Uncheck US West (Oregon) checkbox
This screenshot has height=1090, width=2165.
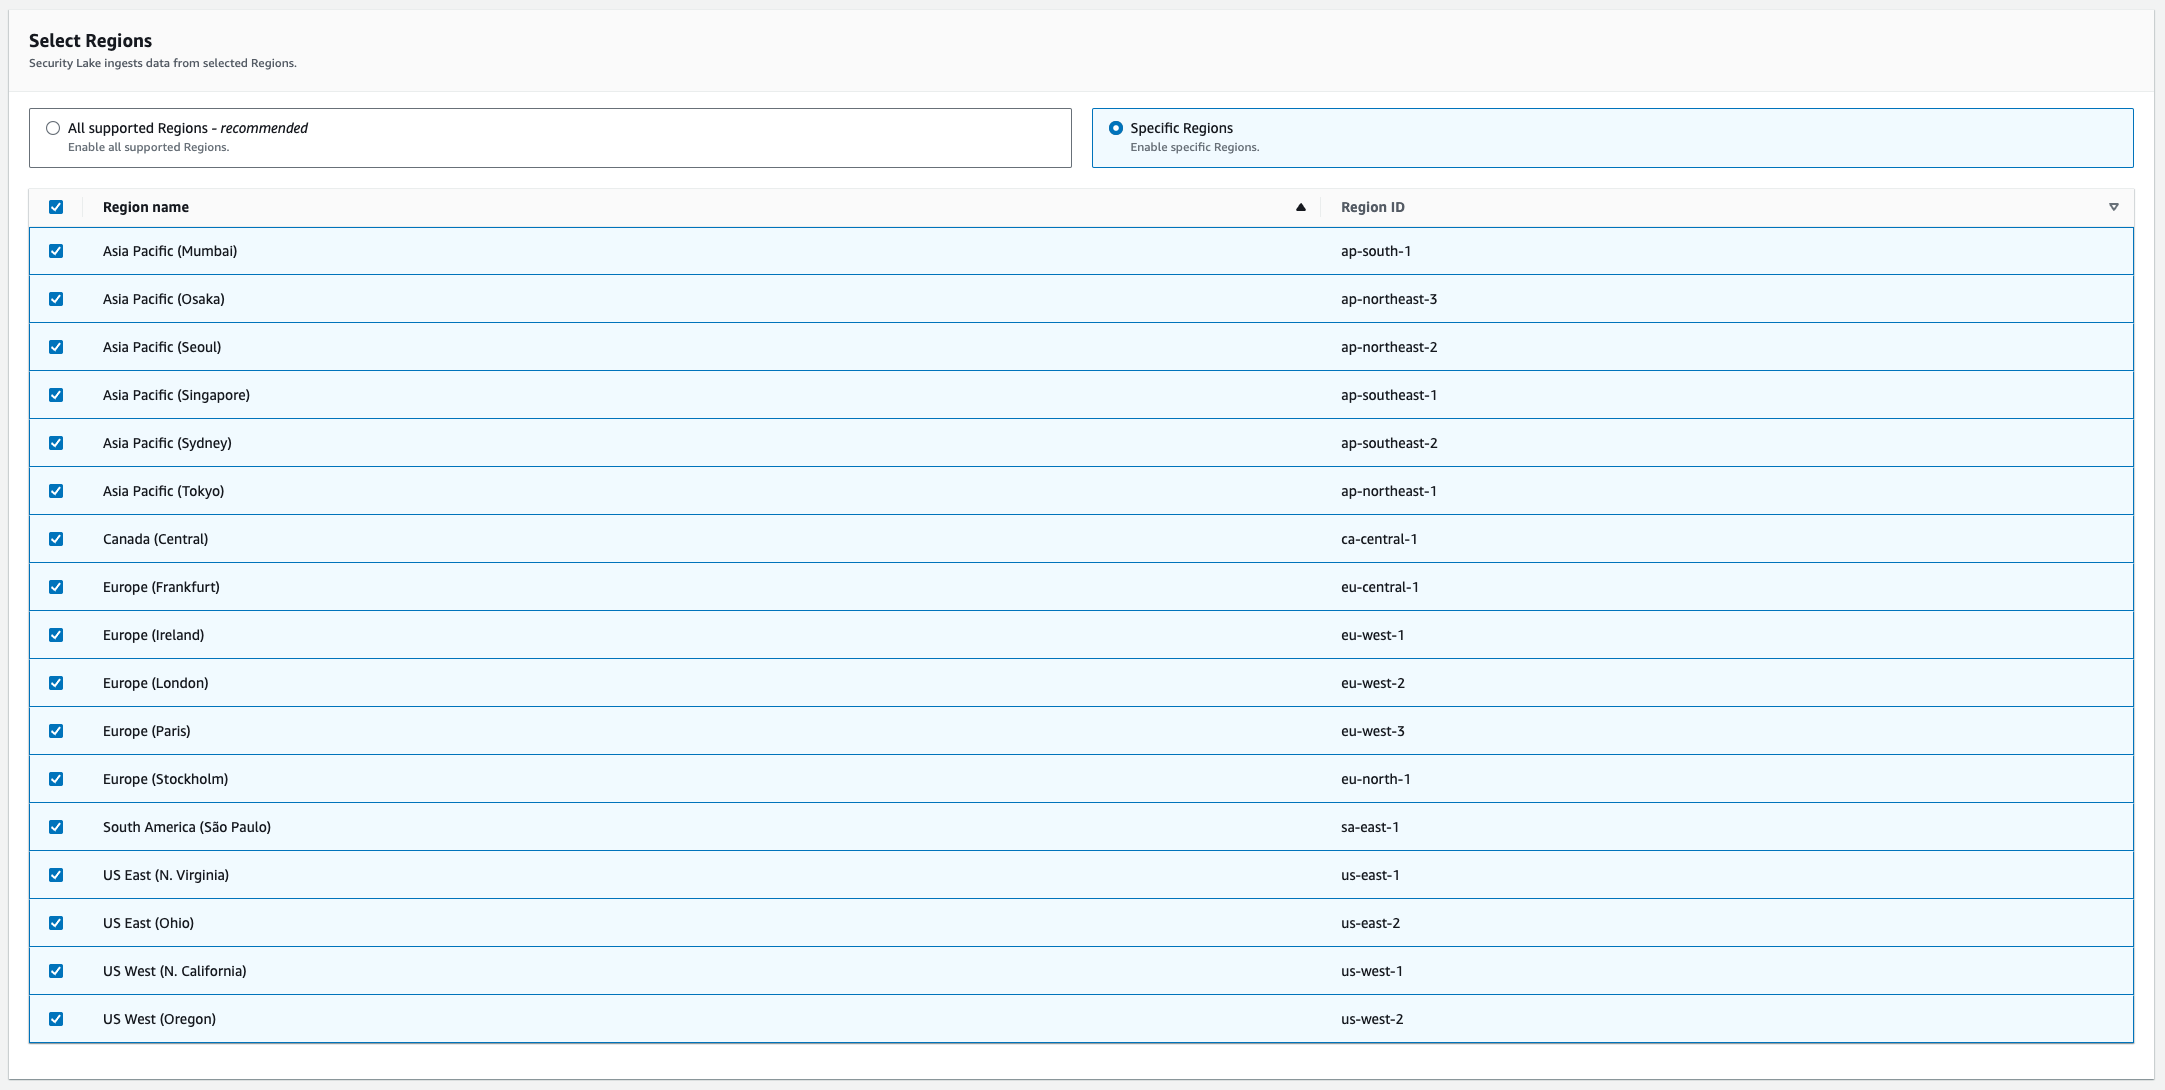[56, 1019]
